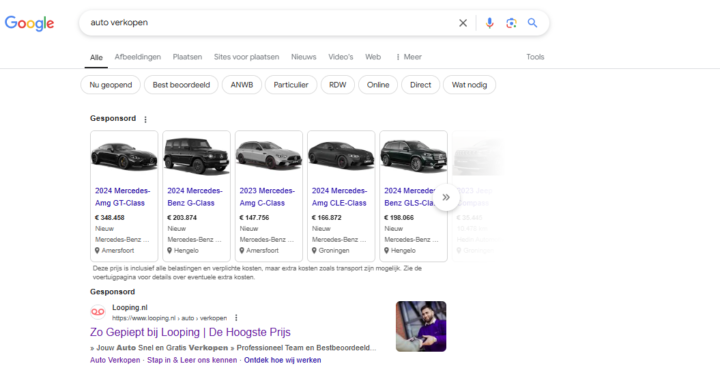Open the Mercedes-Amg C-Class car image
The width and height of the screenshot is (720, 379).
point(269,156)
